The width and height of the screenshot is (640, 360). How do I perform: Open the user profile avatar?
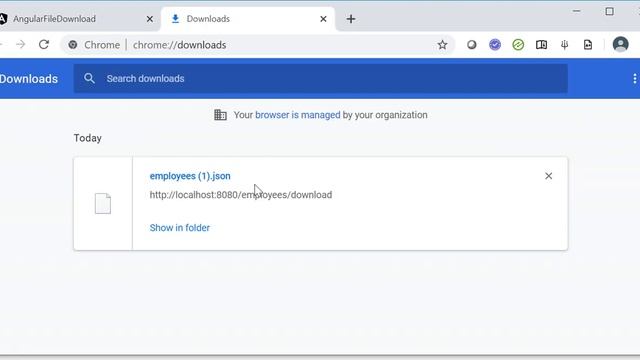pos(620,44)
